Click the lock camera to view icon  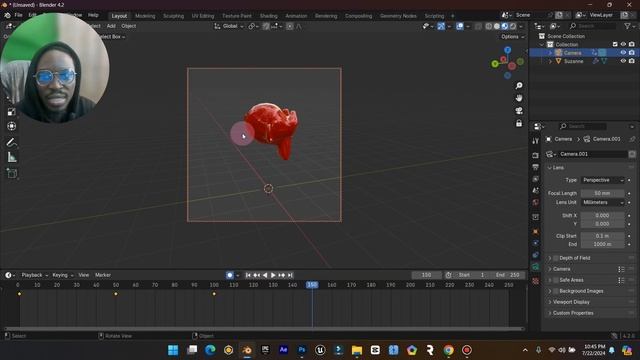[x=519, y=123]
